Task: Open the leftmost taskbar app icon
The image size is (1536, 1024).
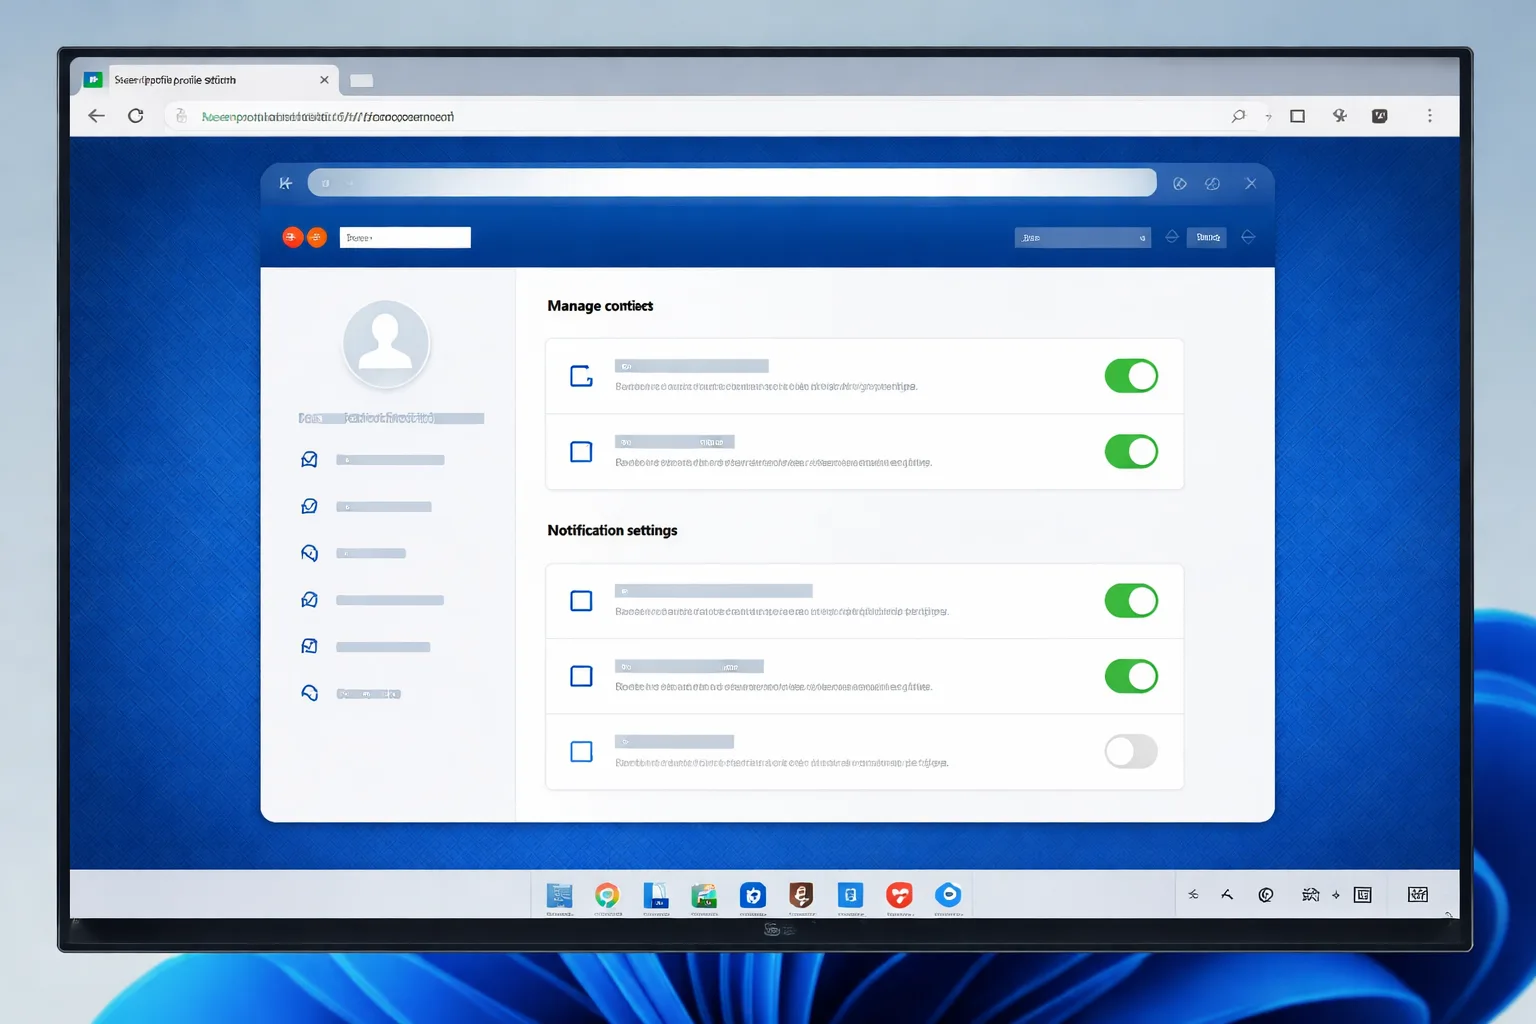Action: [559, 895]
